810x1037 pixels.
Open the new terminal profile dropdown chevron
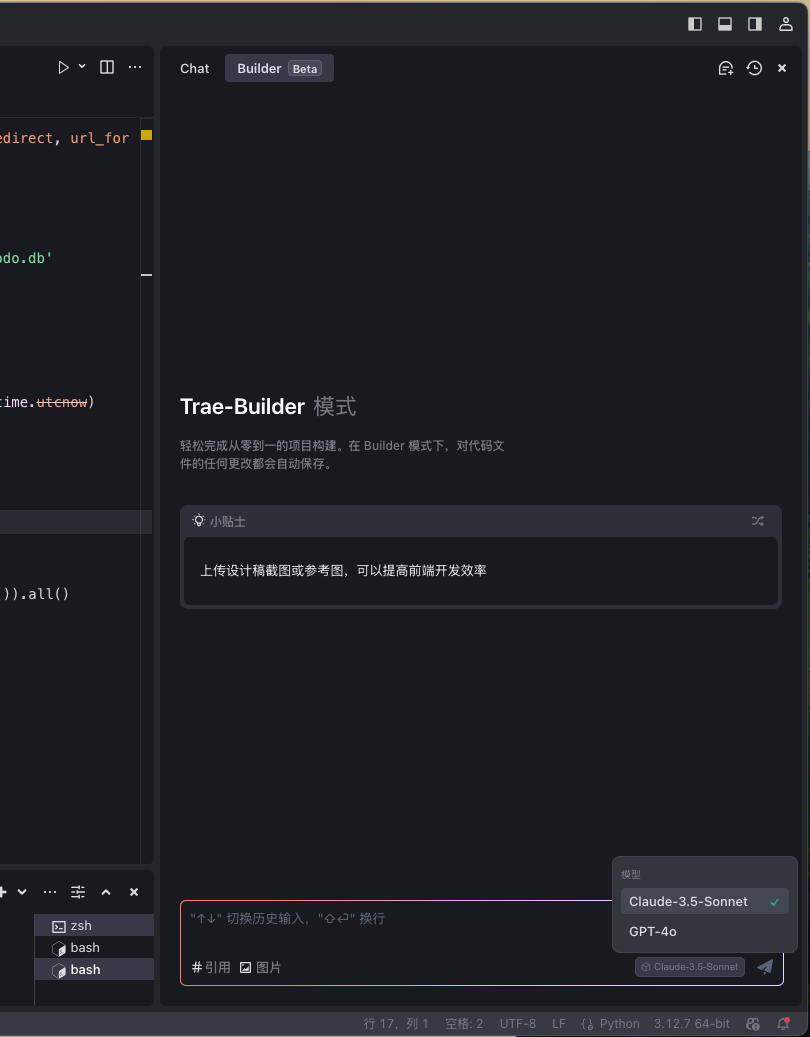pos(22,892)
